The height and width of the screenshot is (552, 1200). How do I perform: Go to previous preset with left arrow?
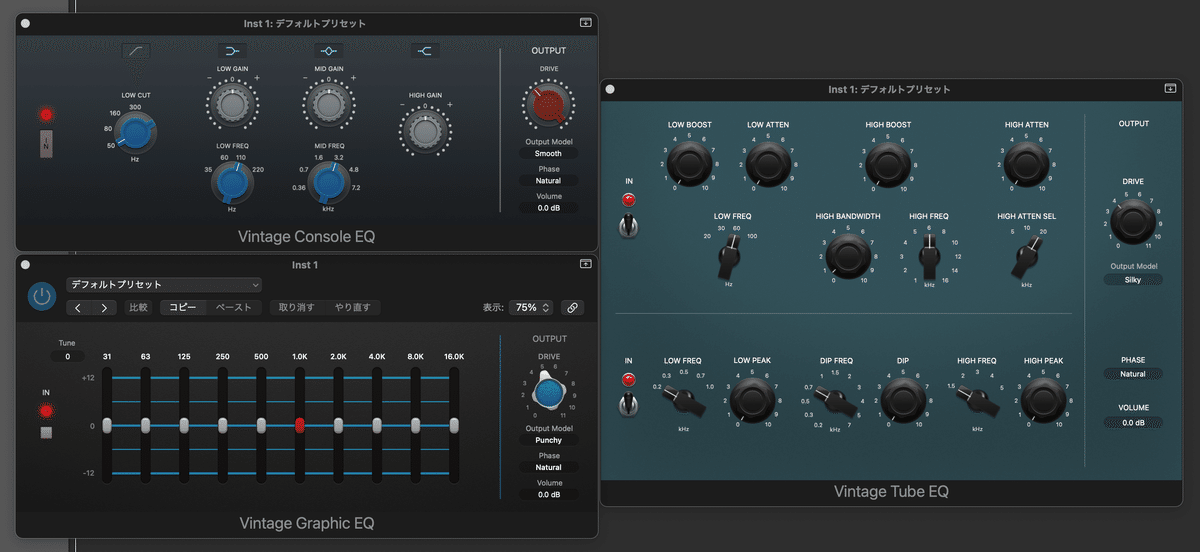(79, 307)
